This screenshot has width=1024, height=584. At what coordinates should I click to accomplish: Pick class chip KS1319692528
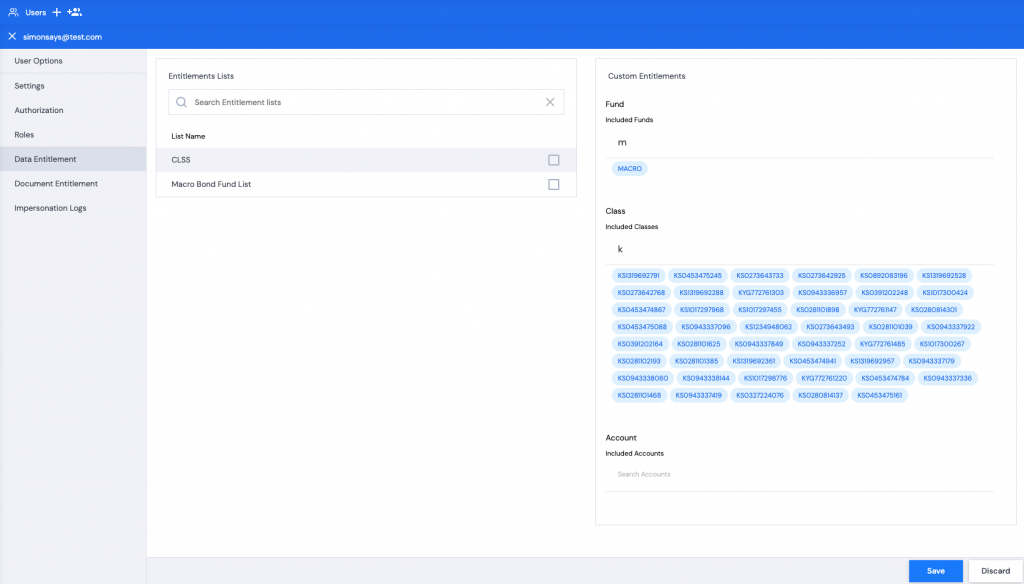tap(944, 276)
